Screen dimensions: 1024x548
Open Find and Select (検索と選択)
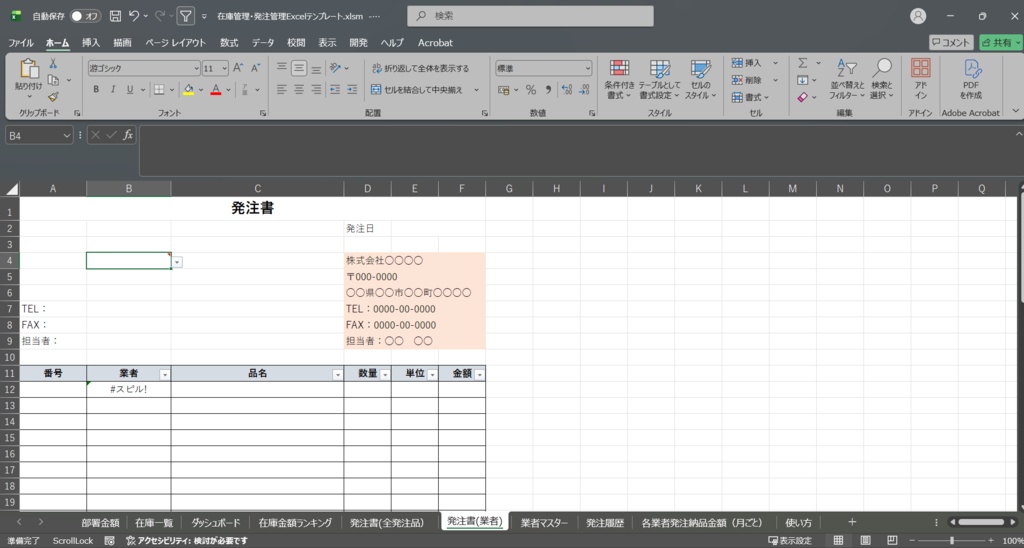pyautogui.click(x=882, y=80)
